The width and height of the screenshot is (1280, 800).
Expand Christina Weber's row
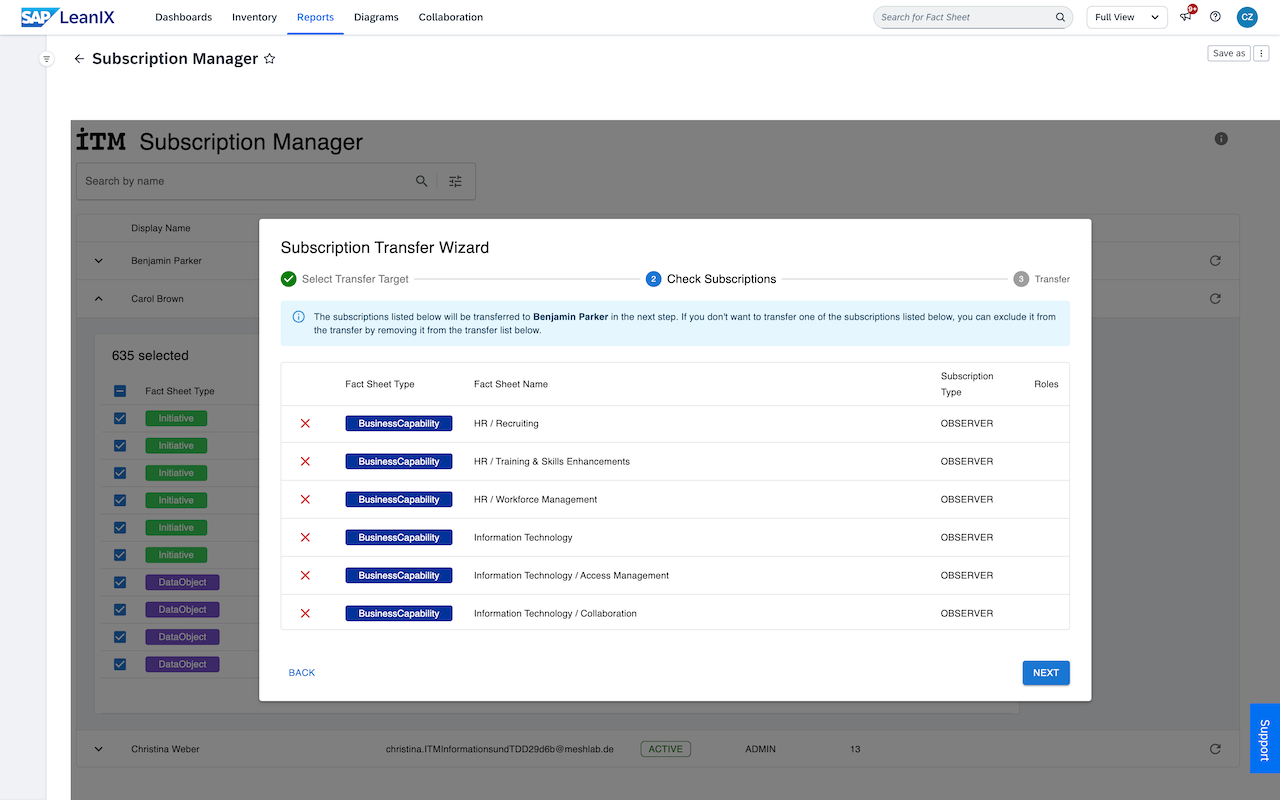pyautogui.click(x=98, y=749)
